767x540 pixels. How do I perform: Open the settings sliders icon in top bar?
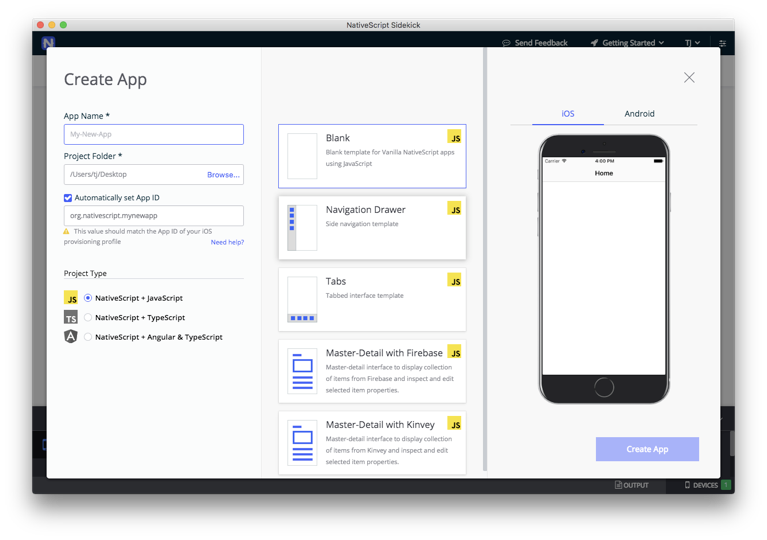[722, 43]
